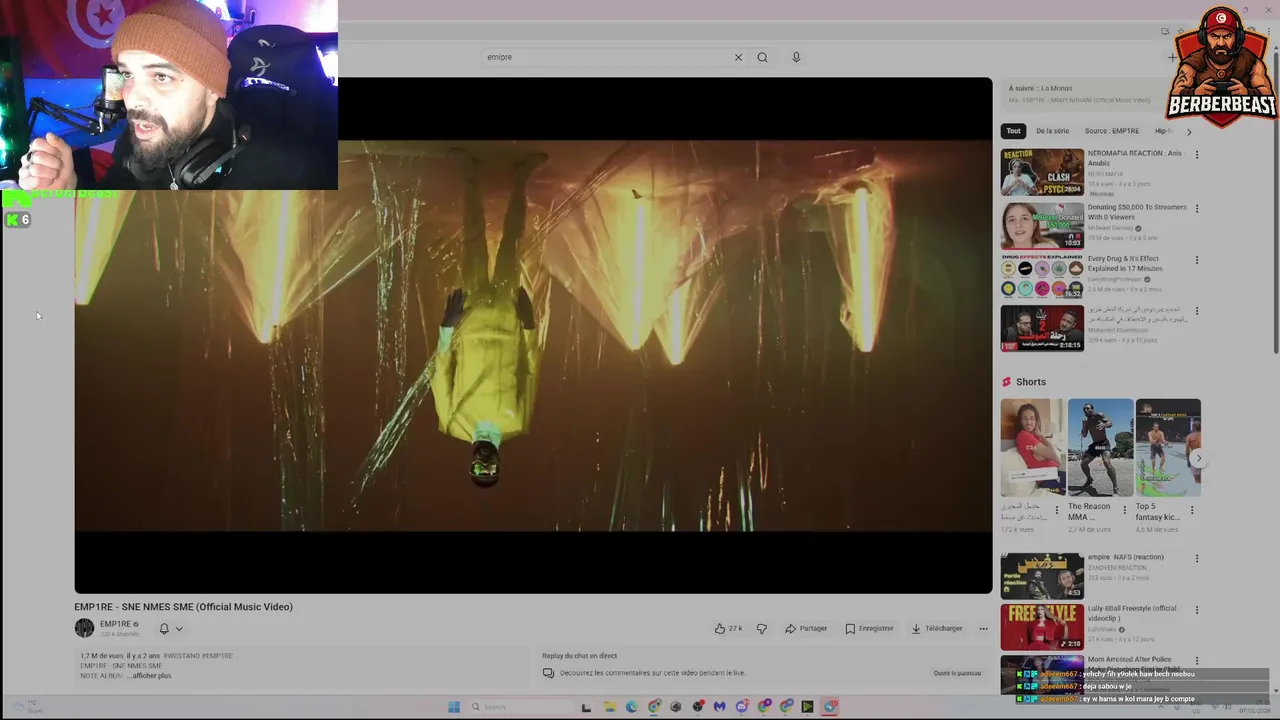Open Donating $50,000 To Streamers thumbnail
The height and width of the screenshot is (720, 1280).
tap(1042, 226)
